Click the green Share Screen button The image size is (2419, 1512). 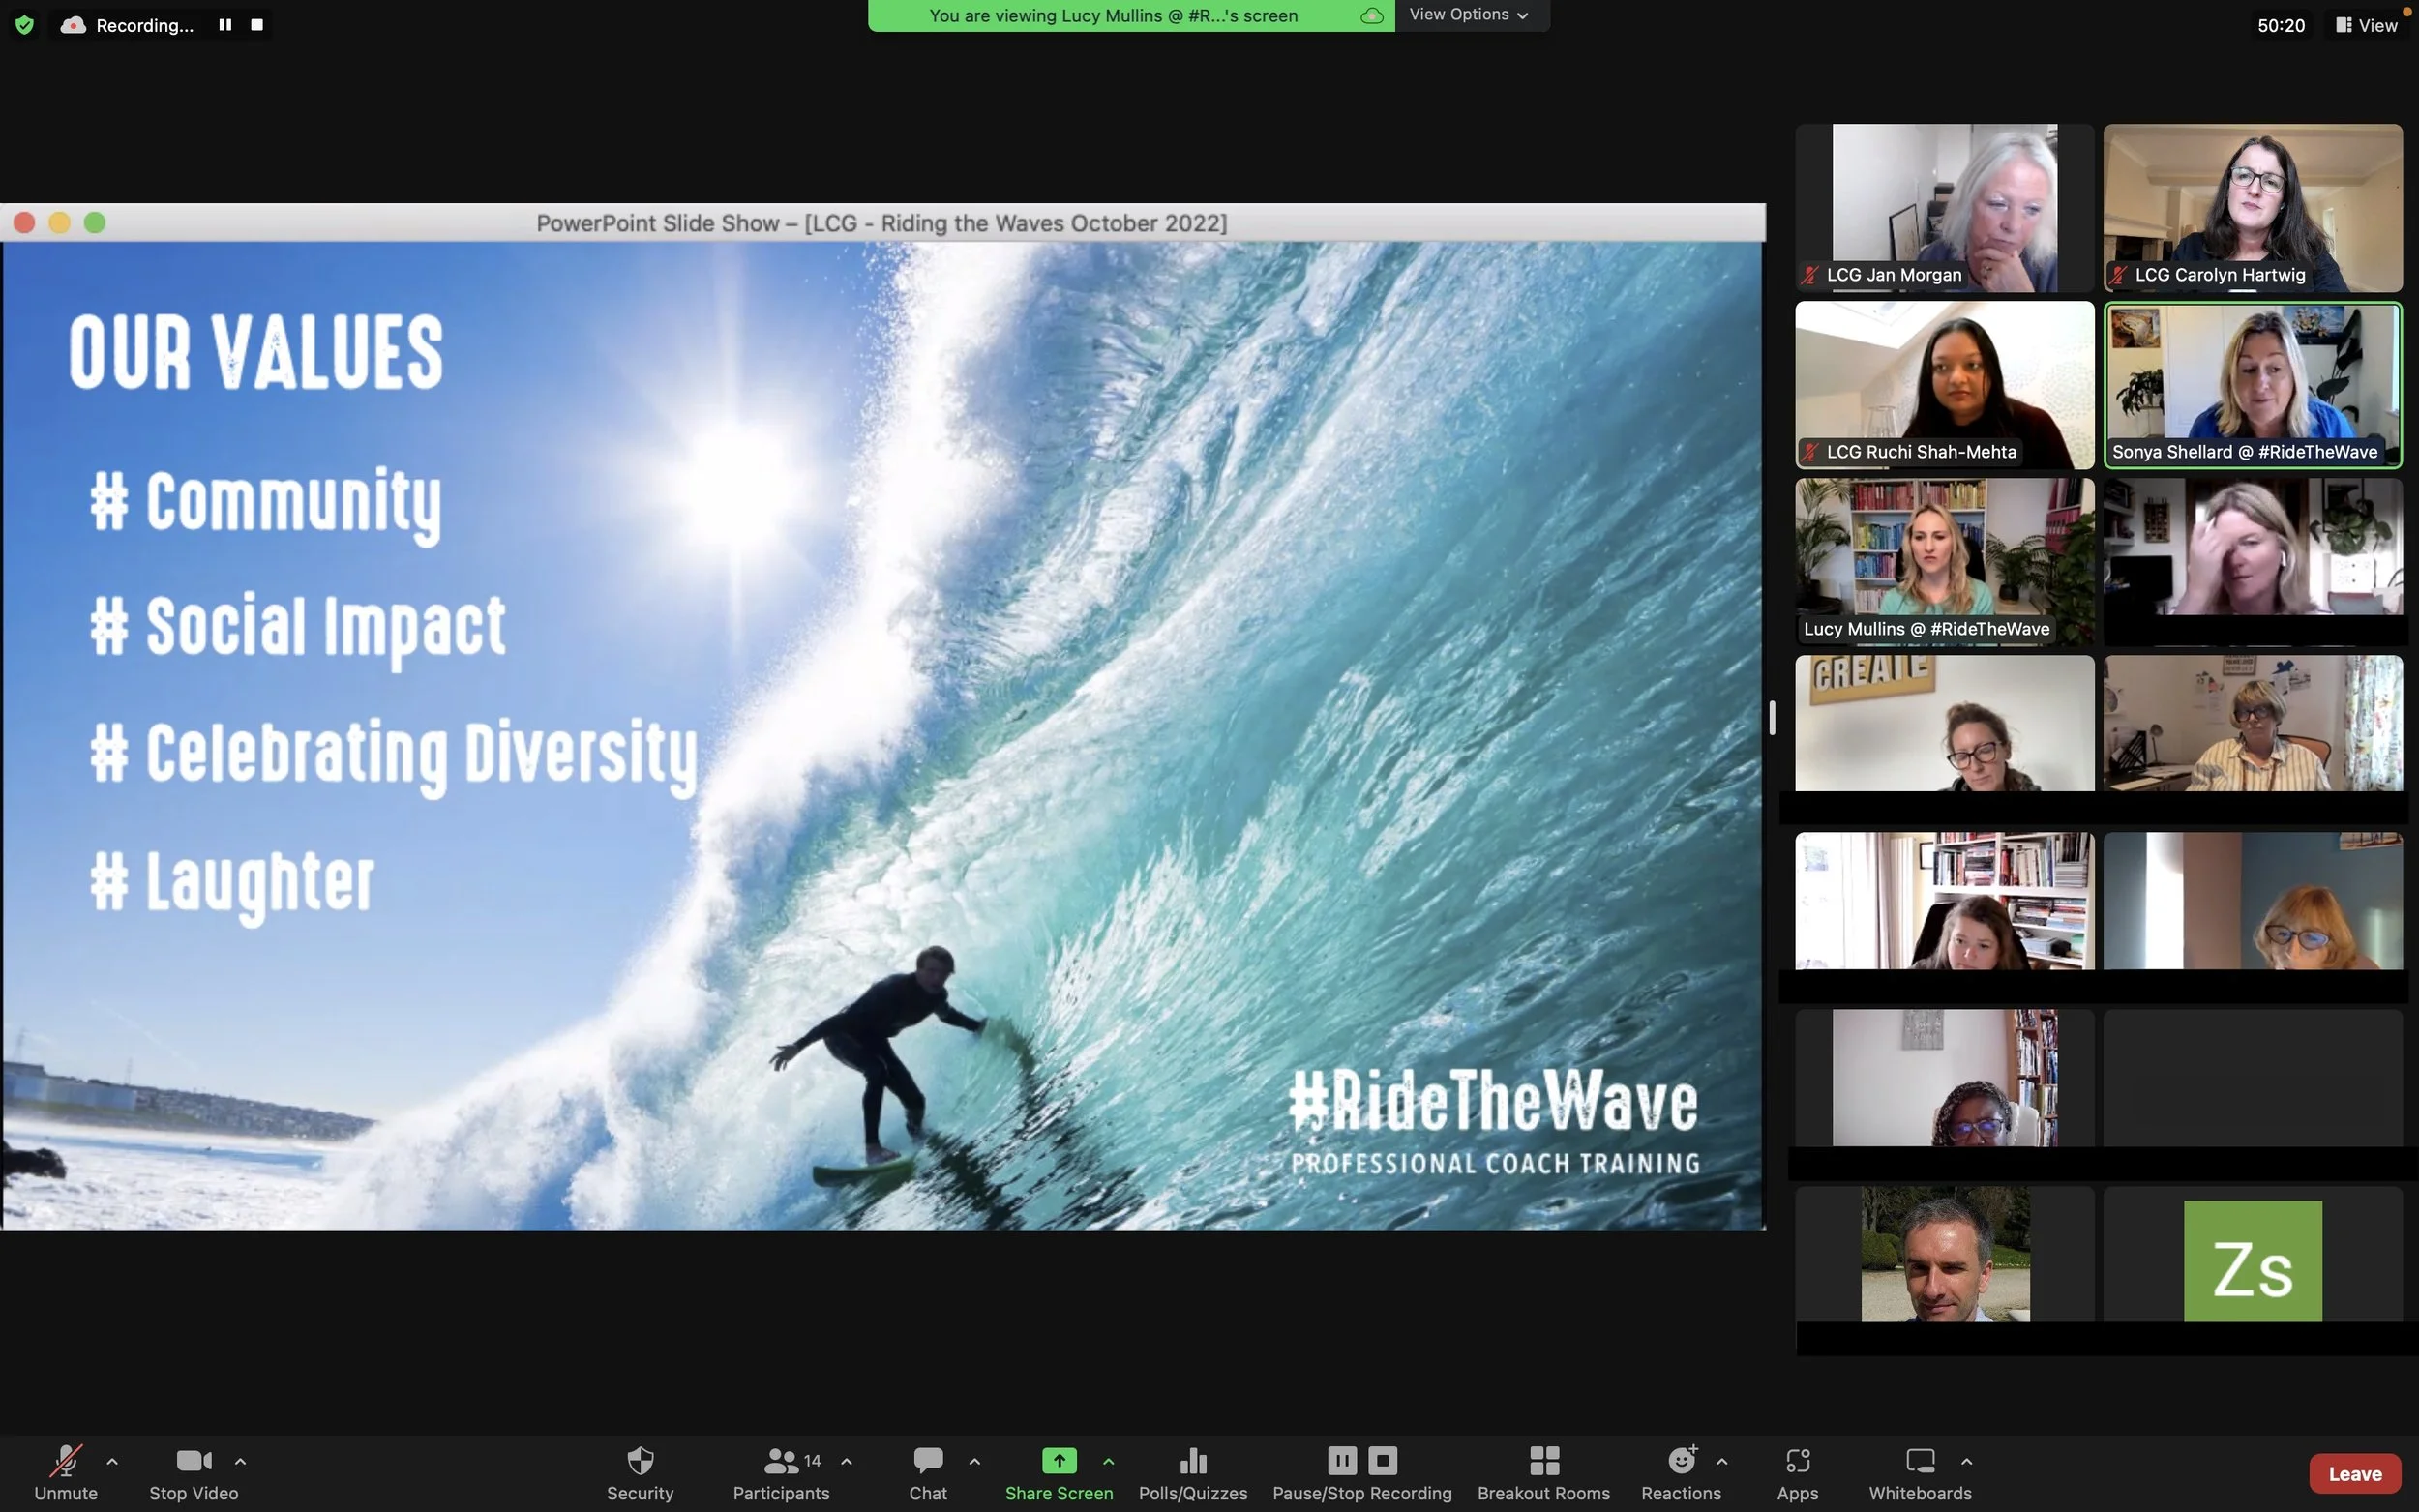click(1058, 1462)
